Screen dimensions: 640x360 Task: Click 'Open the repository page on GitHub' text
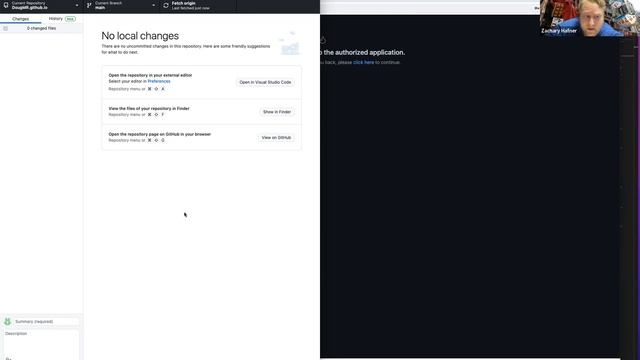[x=160, y=134]
